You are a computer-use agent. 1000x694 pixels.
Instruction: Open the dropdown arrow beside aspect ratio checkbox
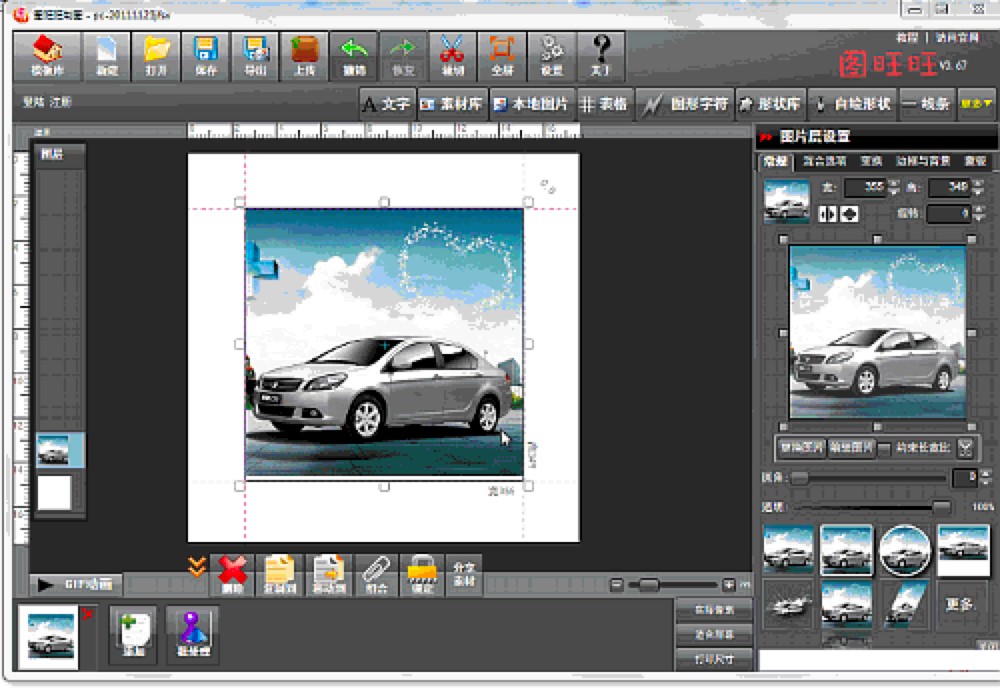pyautogui.click(x=965, y=448)
